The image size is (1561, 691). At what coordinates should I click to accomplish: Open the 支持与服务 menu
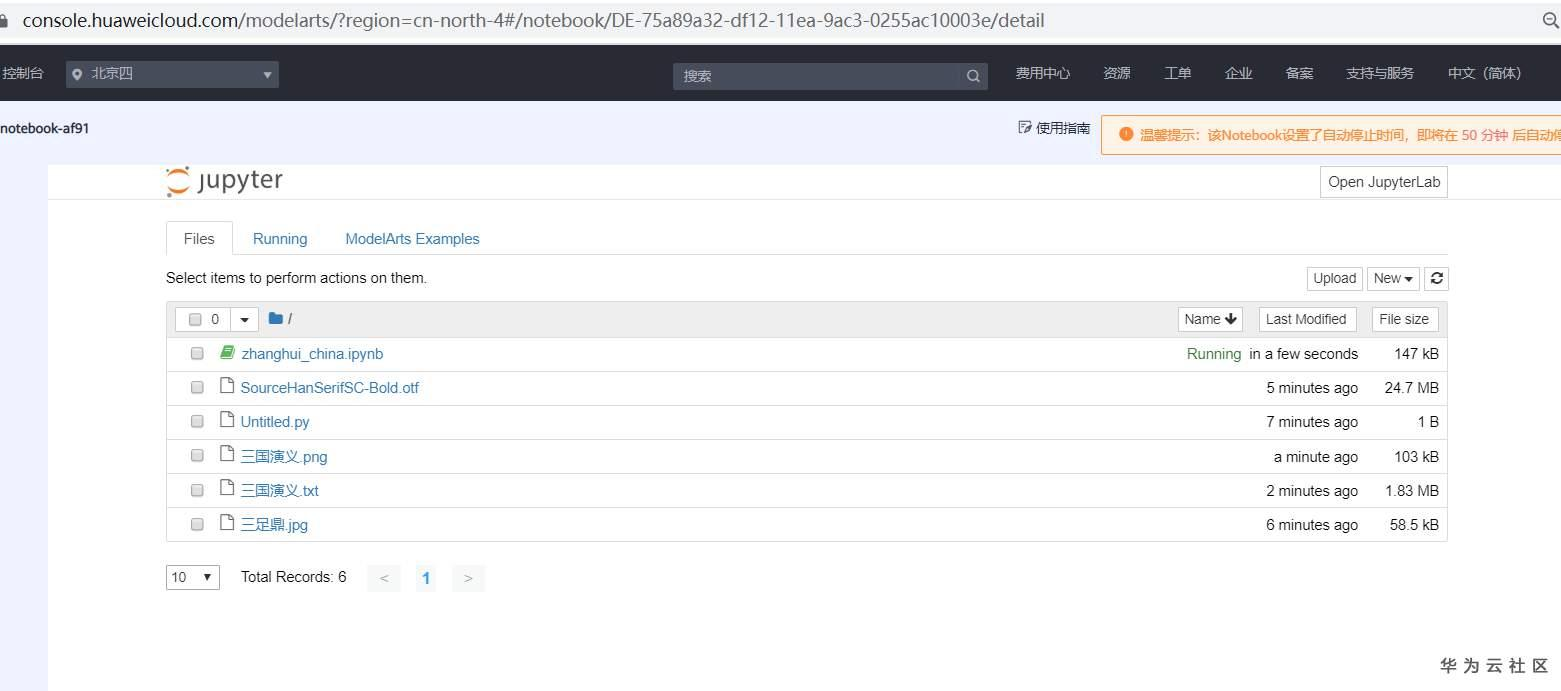(x=1380, y=73)
